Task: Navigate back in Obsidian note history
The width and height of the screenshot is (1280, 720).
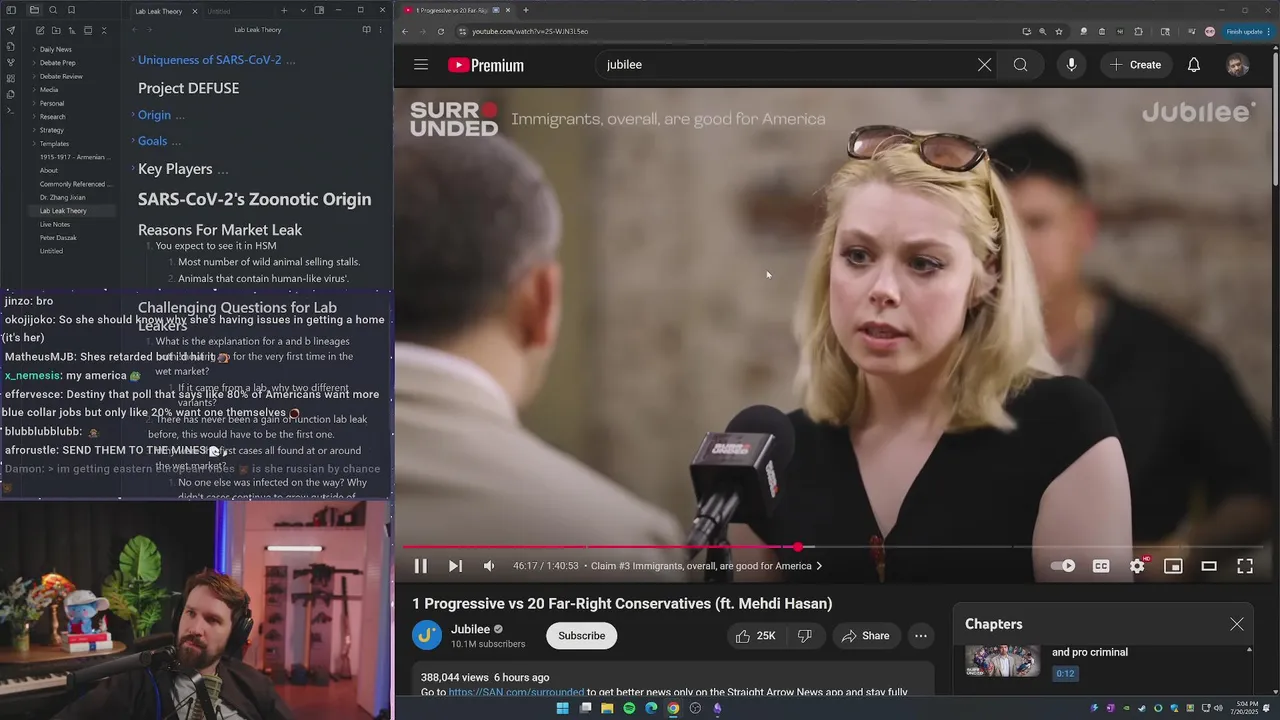Action: click(135, 30)
